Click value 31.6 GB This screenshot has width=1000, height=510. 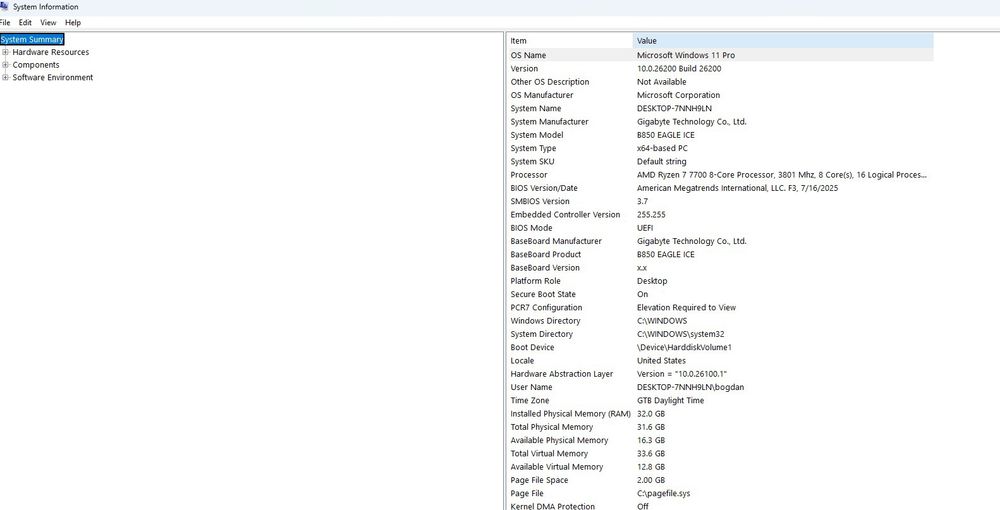pos(651,427)
